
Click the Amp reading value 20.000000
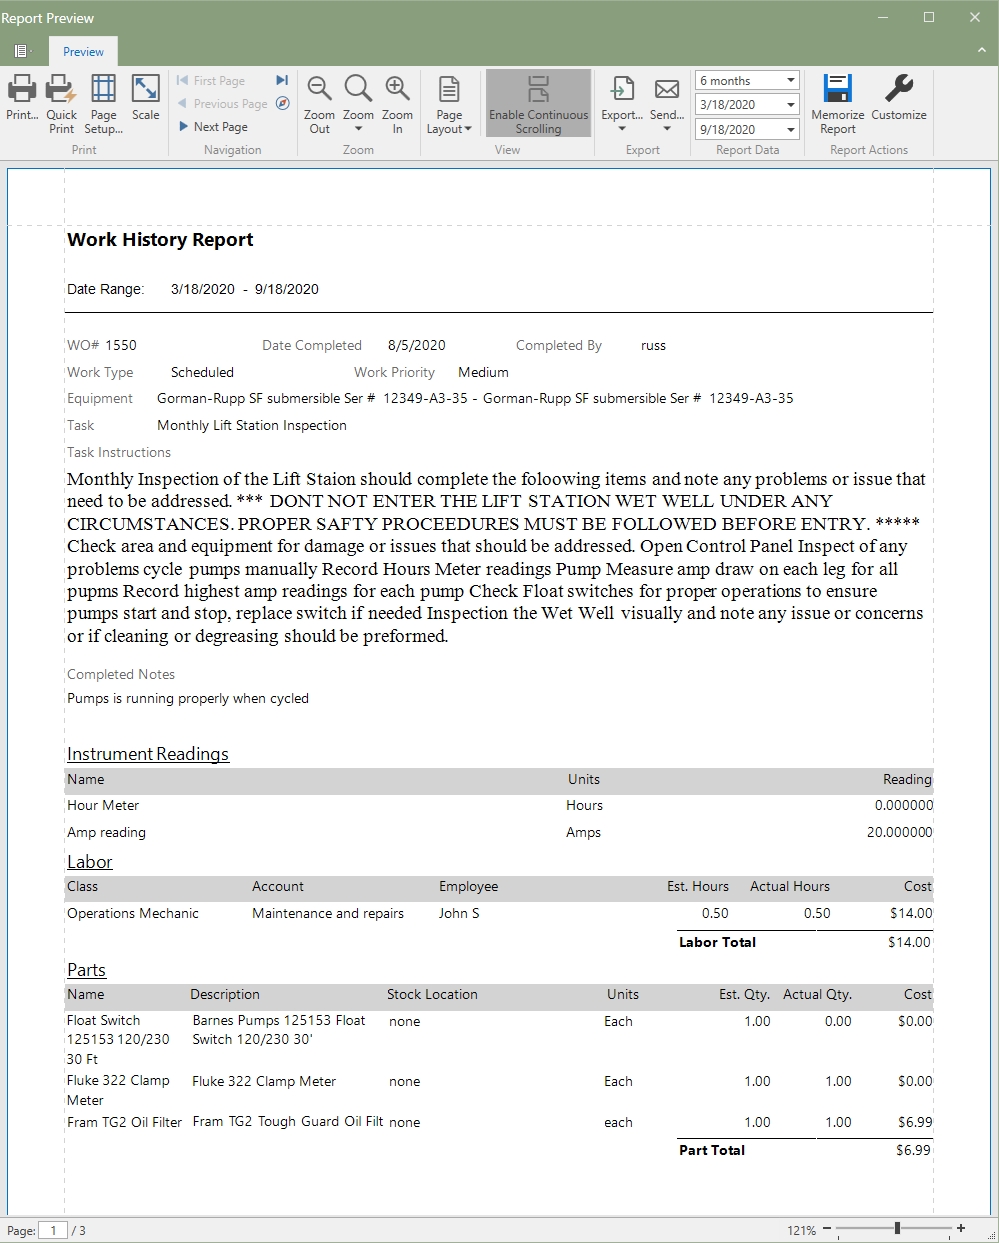(x=899, y=832)
